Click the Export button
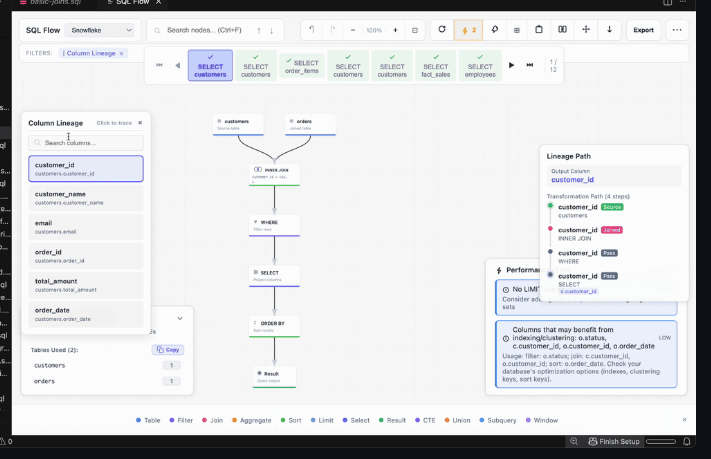This screenshot has height=459, width=711. [x=643, y=30]
